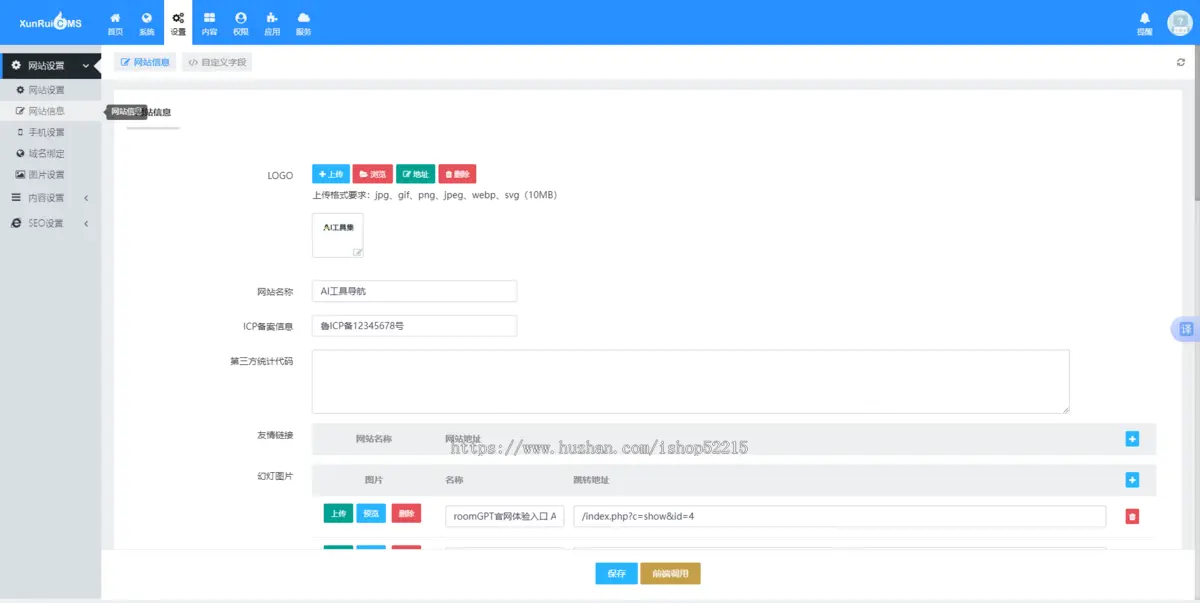
Task: Click the AI工具集 logo thumbnail
Action: pos(338,235)
